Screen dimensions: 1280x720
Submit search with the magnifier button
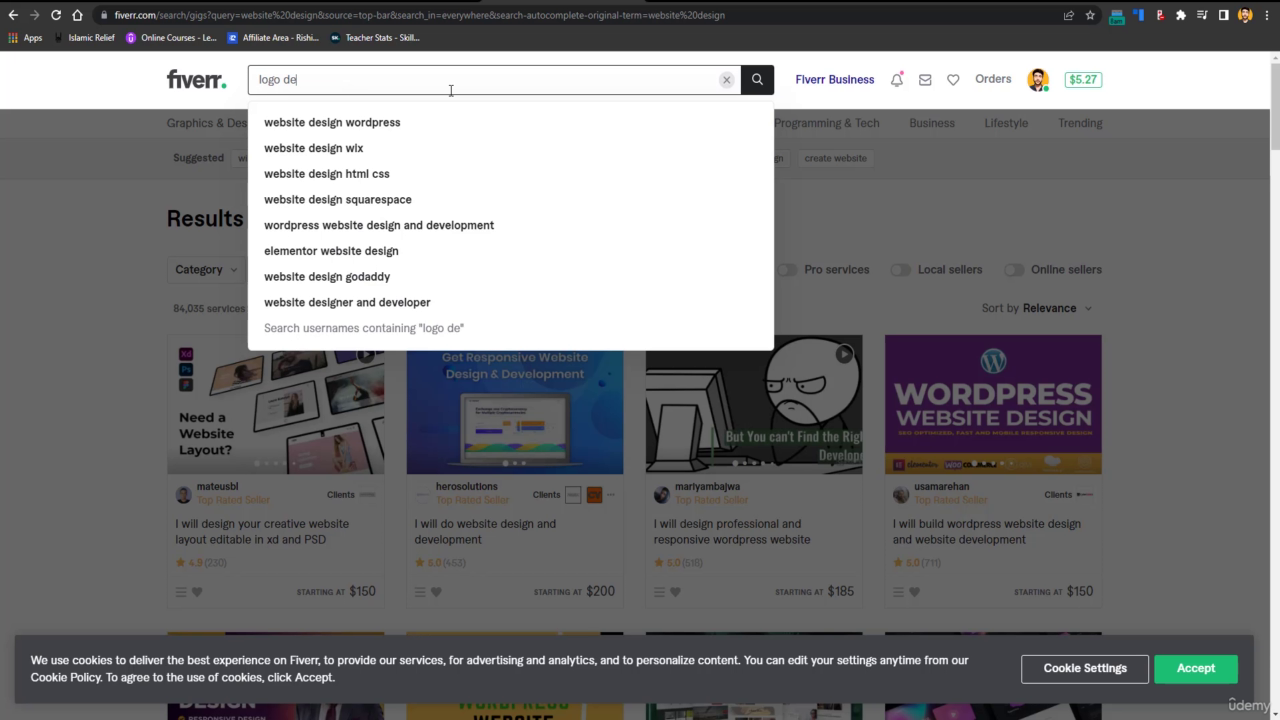[x=757, y=80]
